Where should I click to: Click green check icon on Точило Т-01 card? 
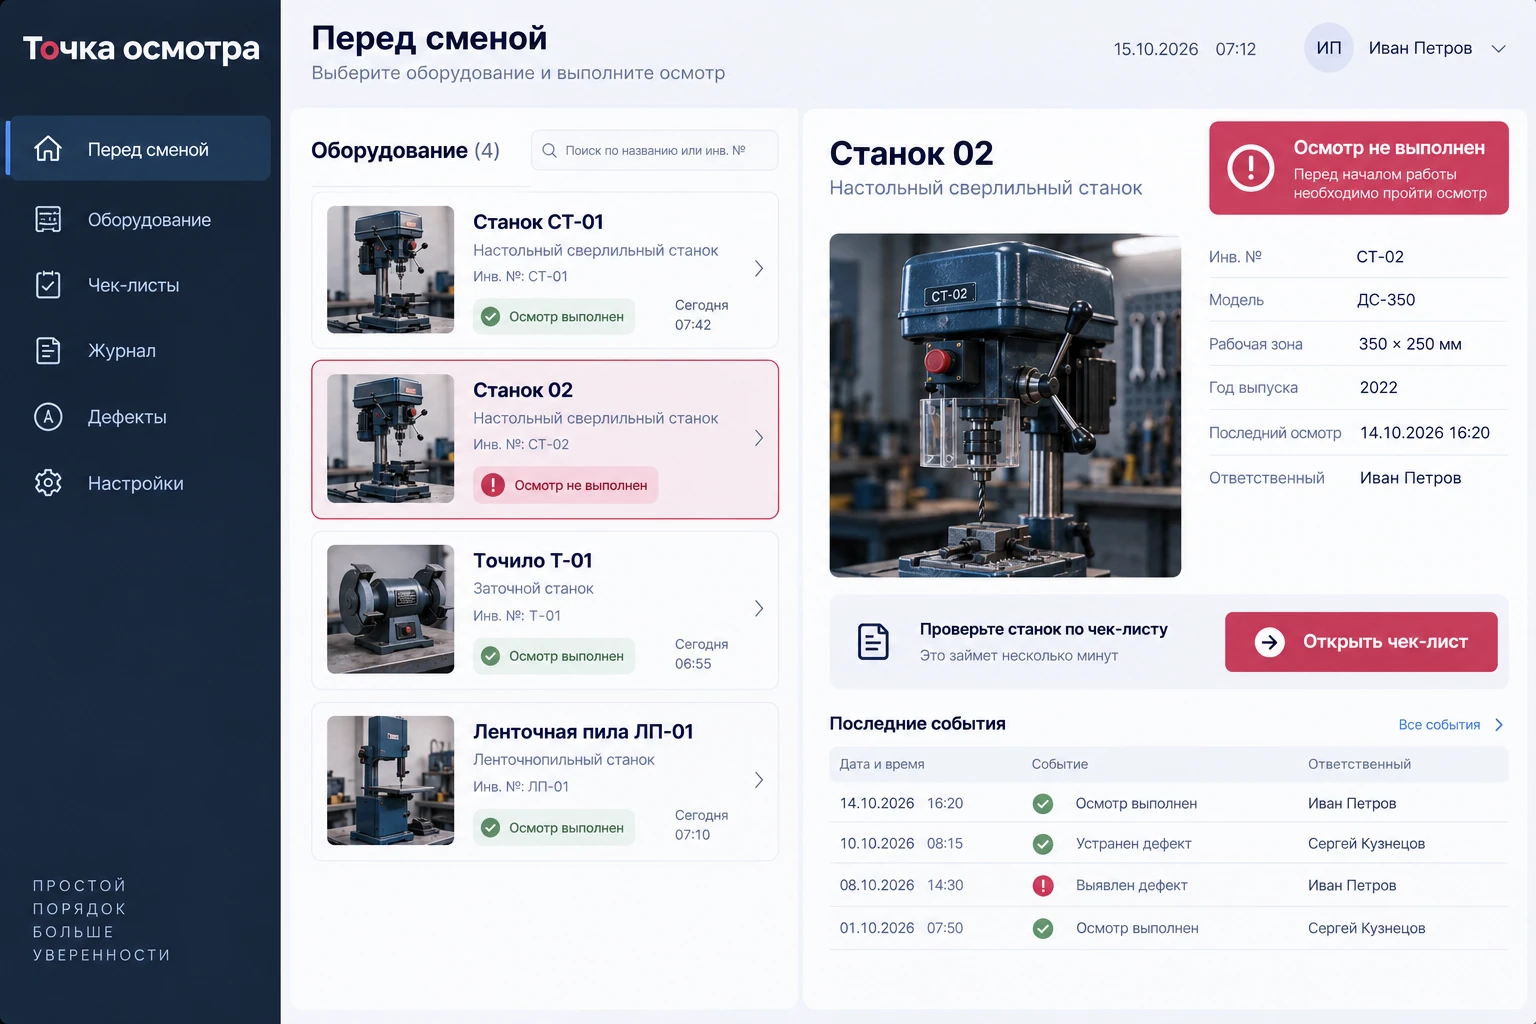click(x=490, y=656)
